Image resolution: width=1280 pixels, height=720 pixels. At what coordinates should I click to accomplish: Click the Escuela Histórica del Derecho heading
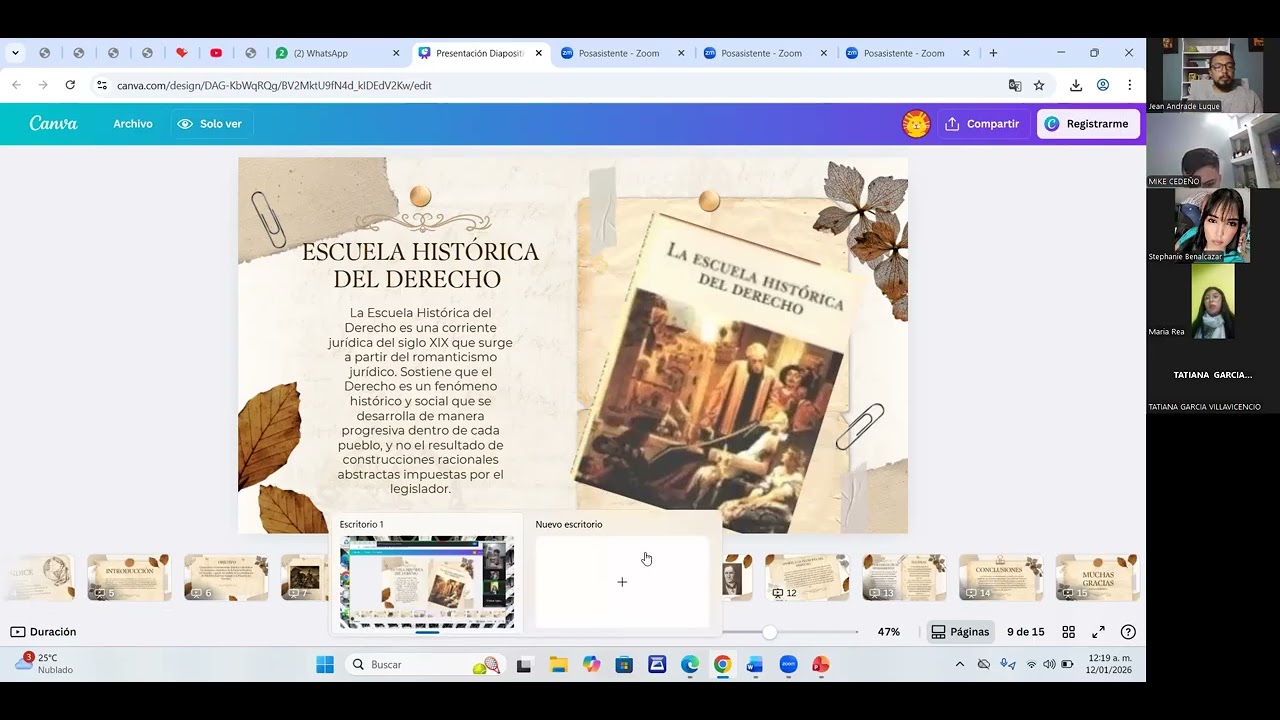pyautogui.click(x=420, y=264)
